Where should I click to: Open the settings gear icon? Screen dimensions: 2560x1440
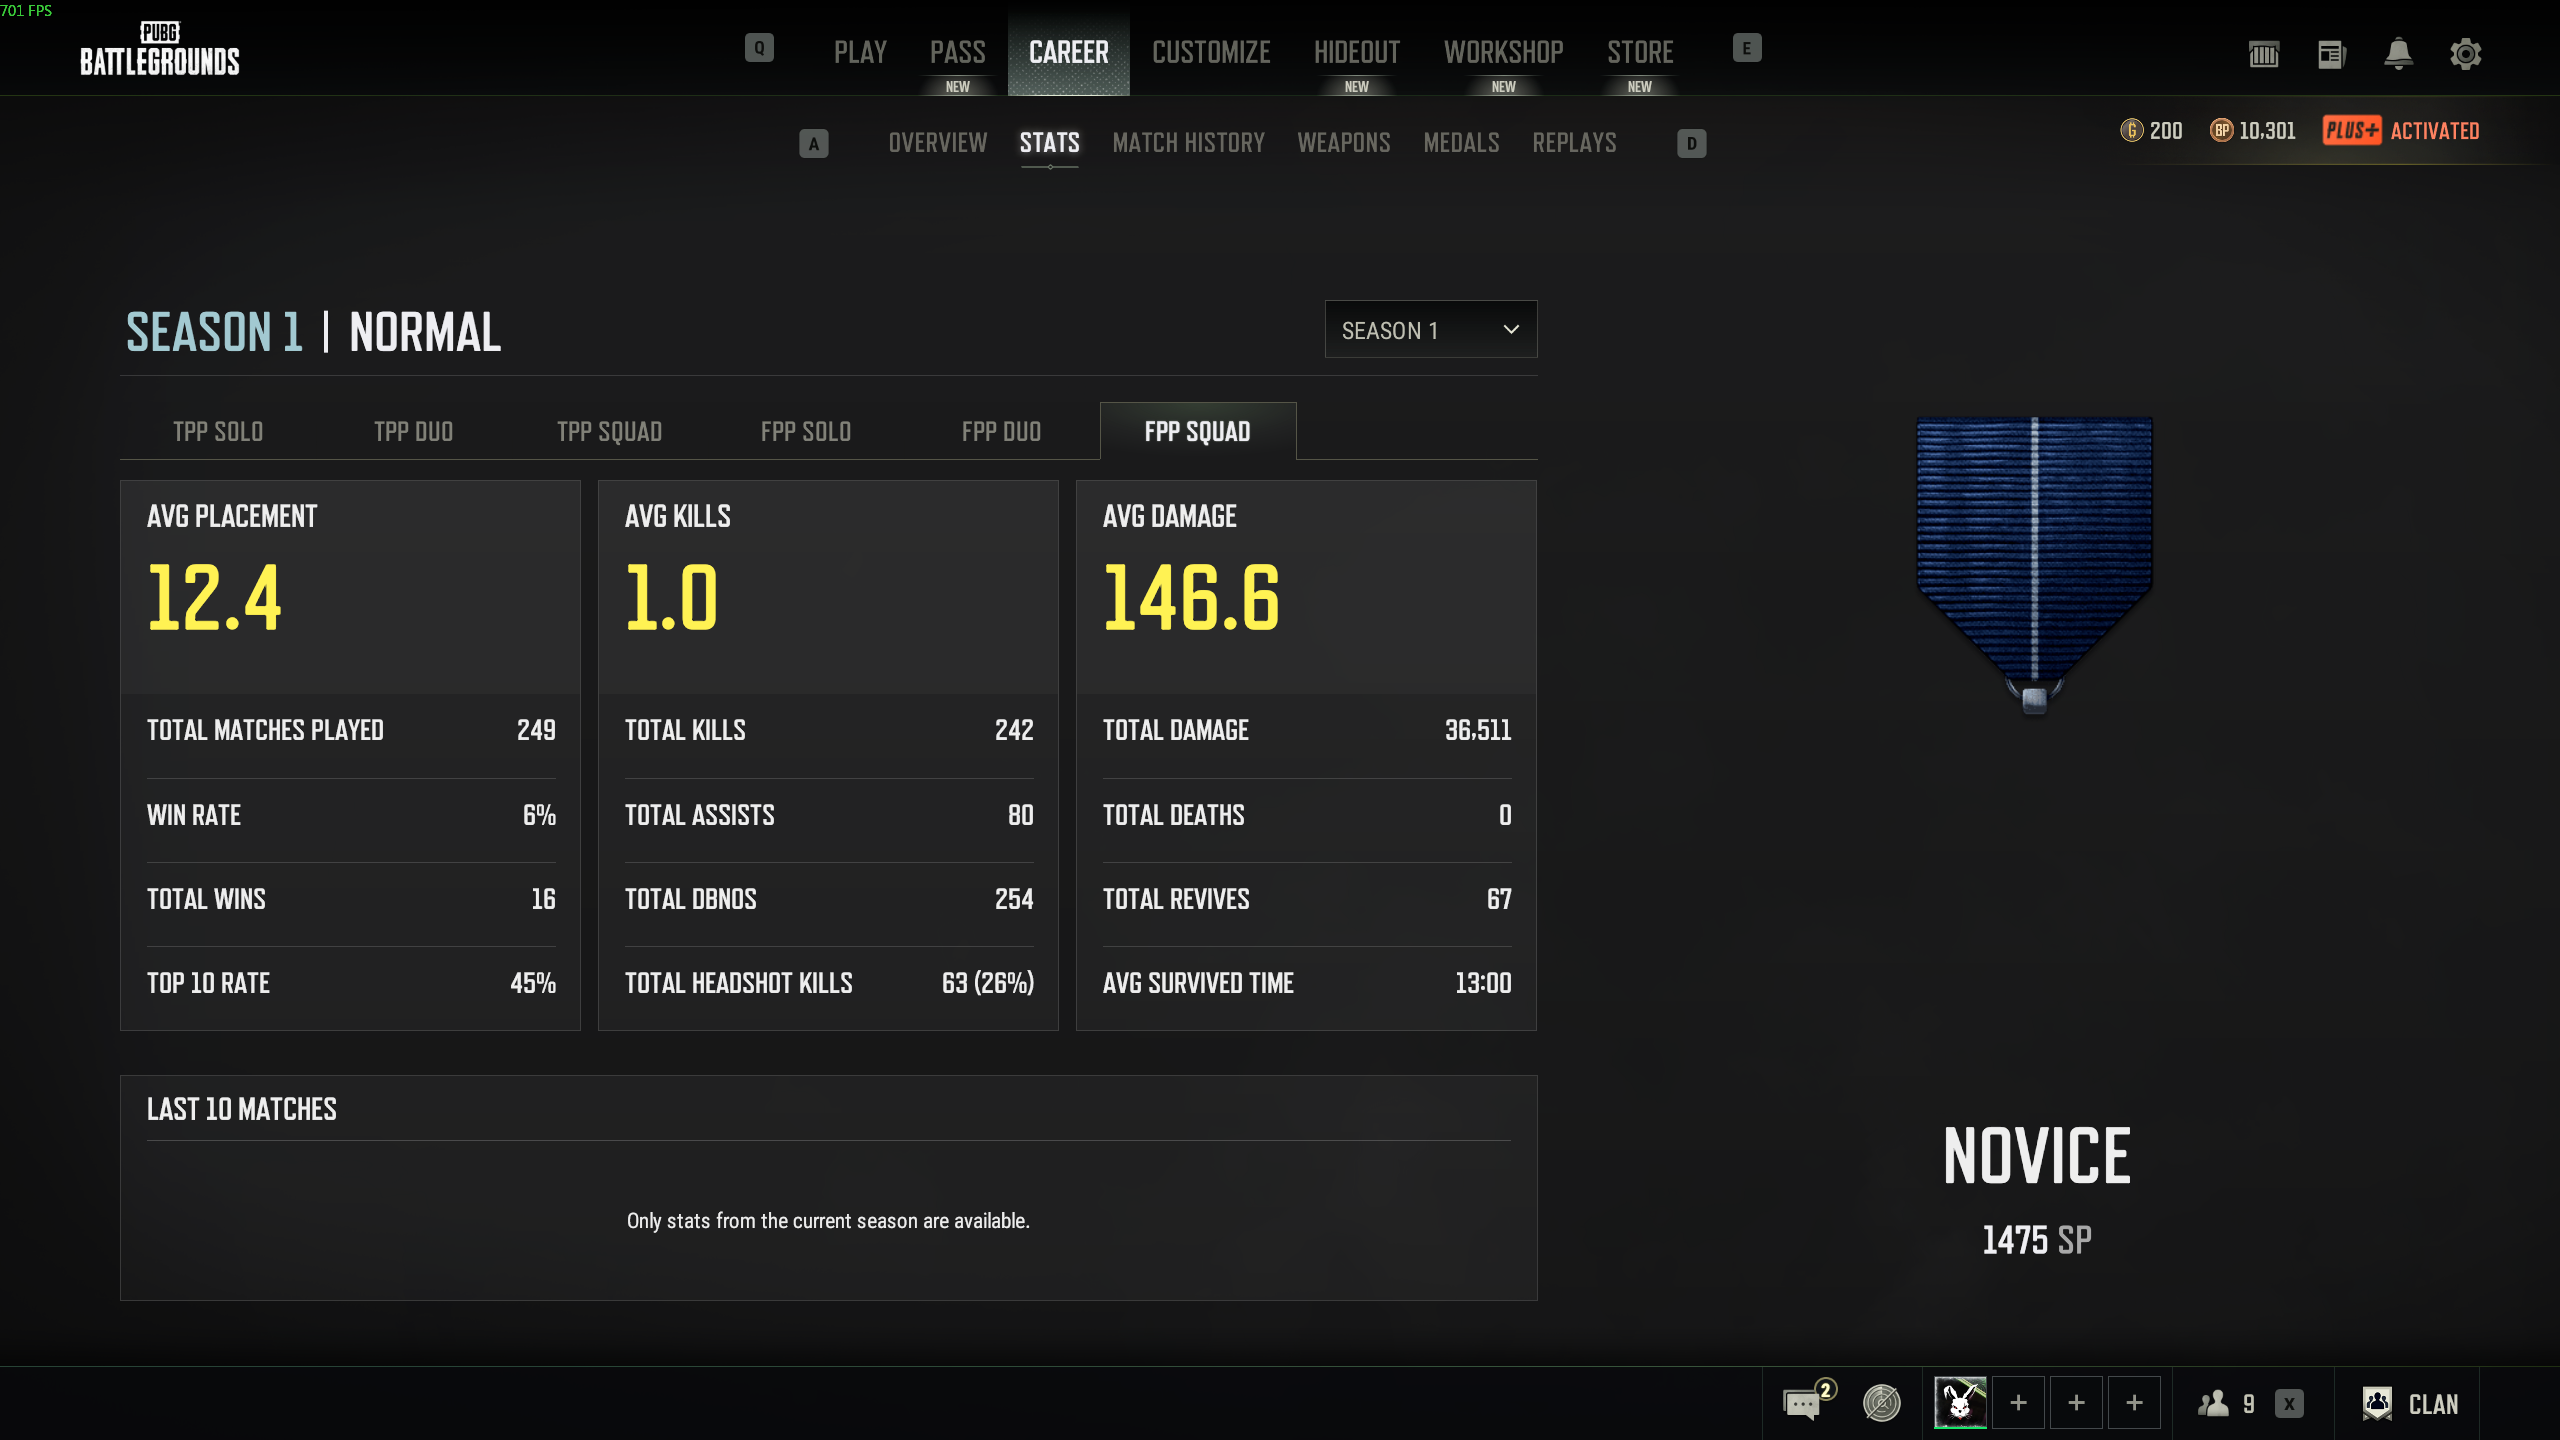[2465, 54]
